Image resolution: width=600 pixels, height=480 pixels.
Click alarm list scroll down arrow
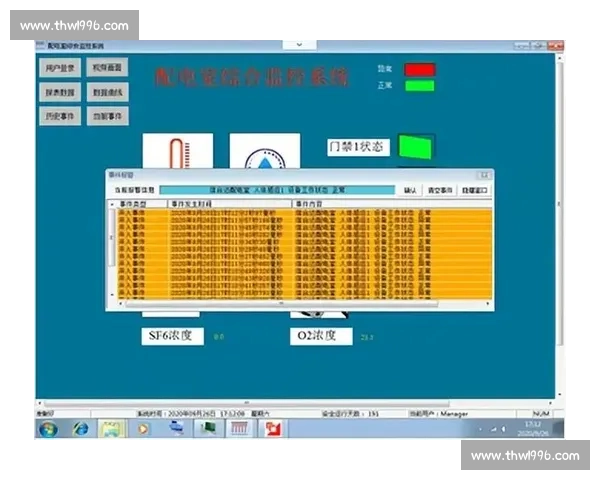point(112,295)
